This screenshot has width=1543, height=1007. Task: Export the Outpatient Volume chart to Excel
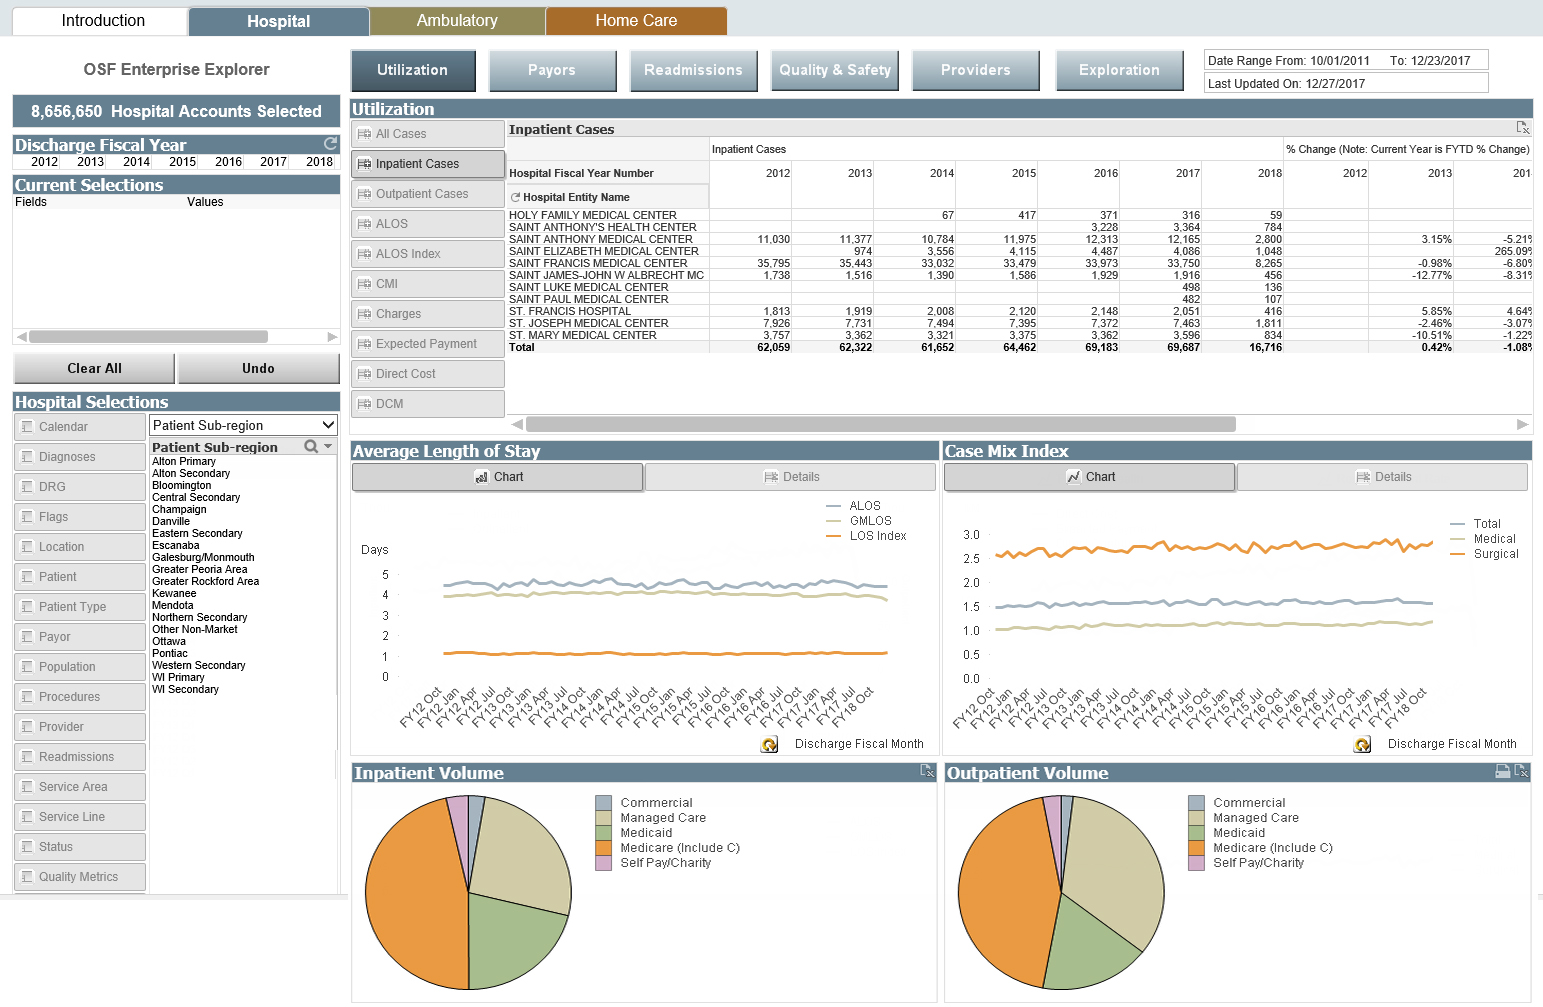(x=1521, y=771)
